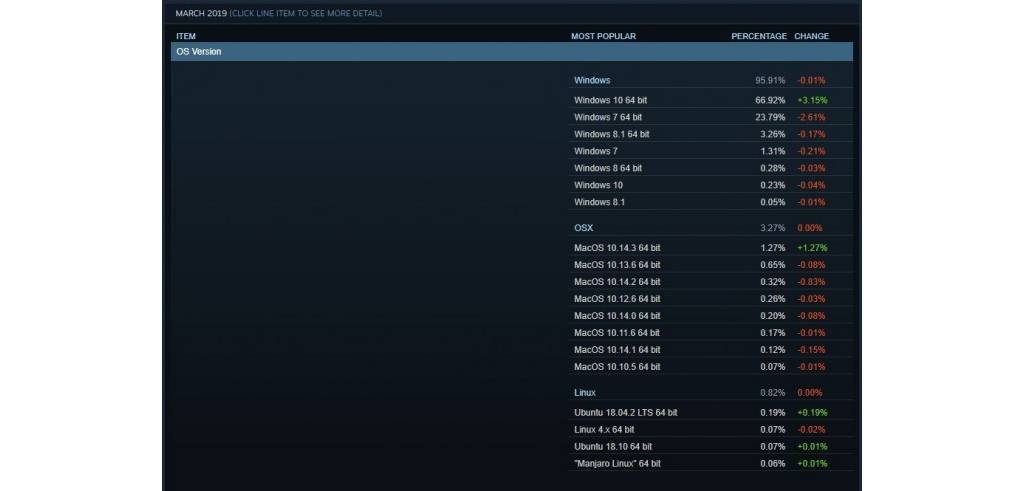Open the Ubuntu 18.04.2 LTS 64 bit row
This screenshot has height=491, width=1024.
[710, 412]
